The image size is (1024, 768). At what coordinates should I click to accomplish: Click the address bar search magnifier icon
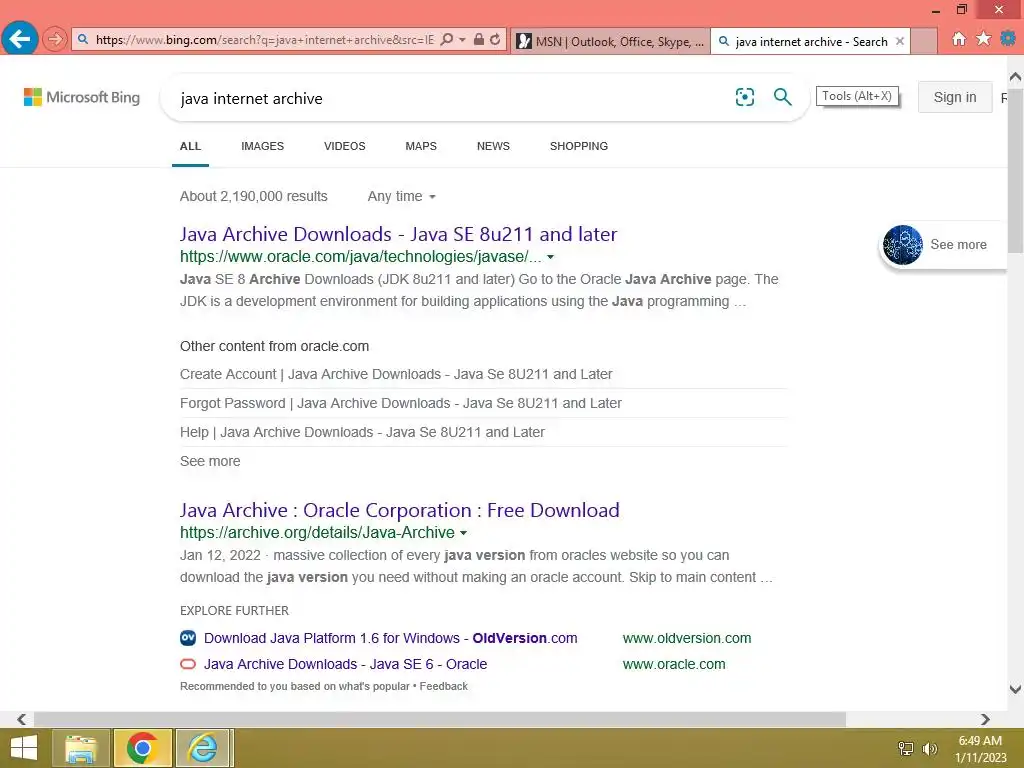coord(447,40)
